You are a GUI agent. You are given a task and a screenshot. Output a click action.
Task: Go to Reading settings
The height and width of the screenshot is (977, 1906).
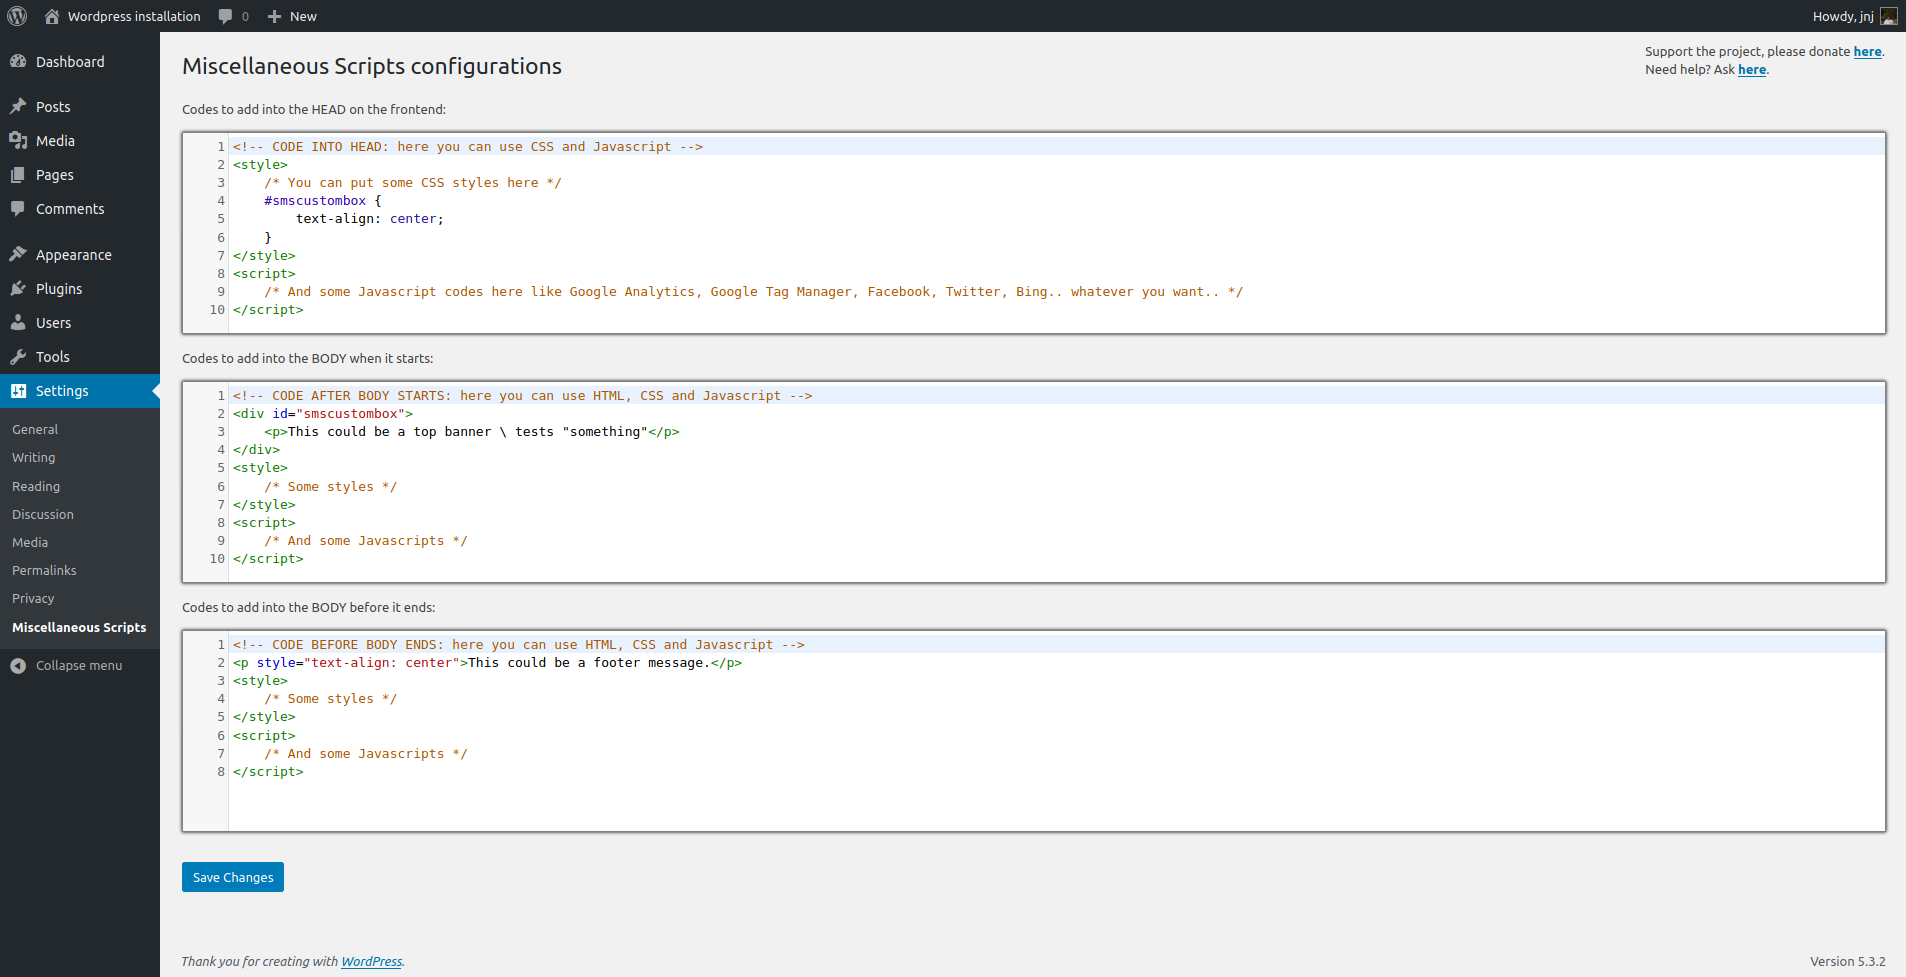click(x=36, y=486)
